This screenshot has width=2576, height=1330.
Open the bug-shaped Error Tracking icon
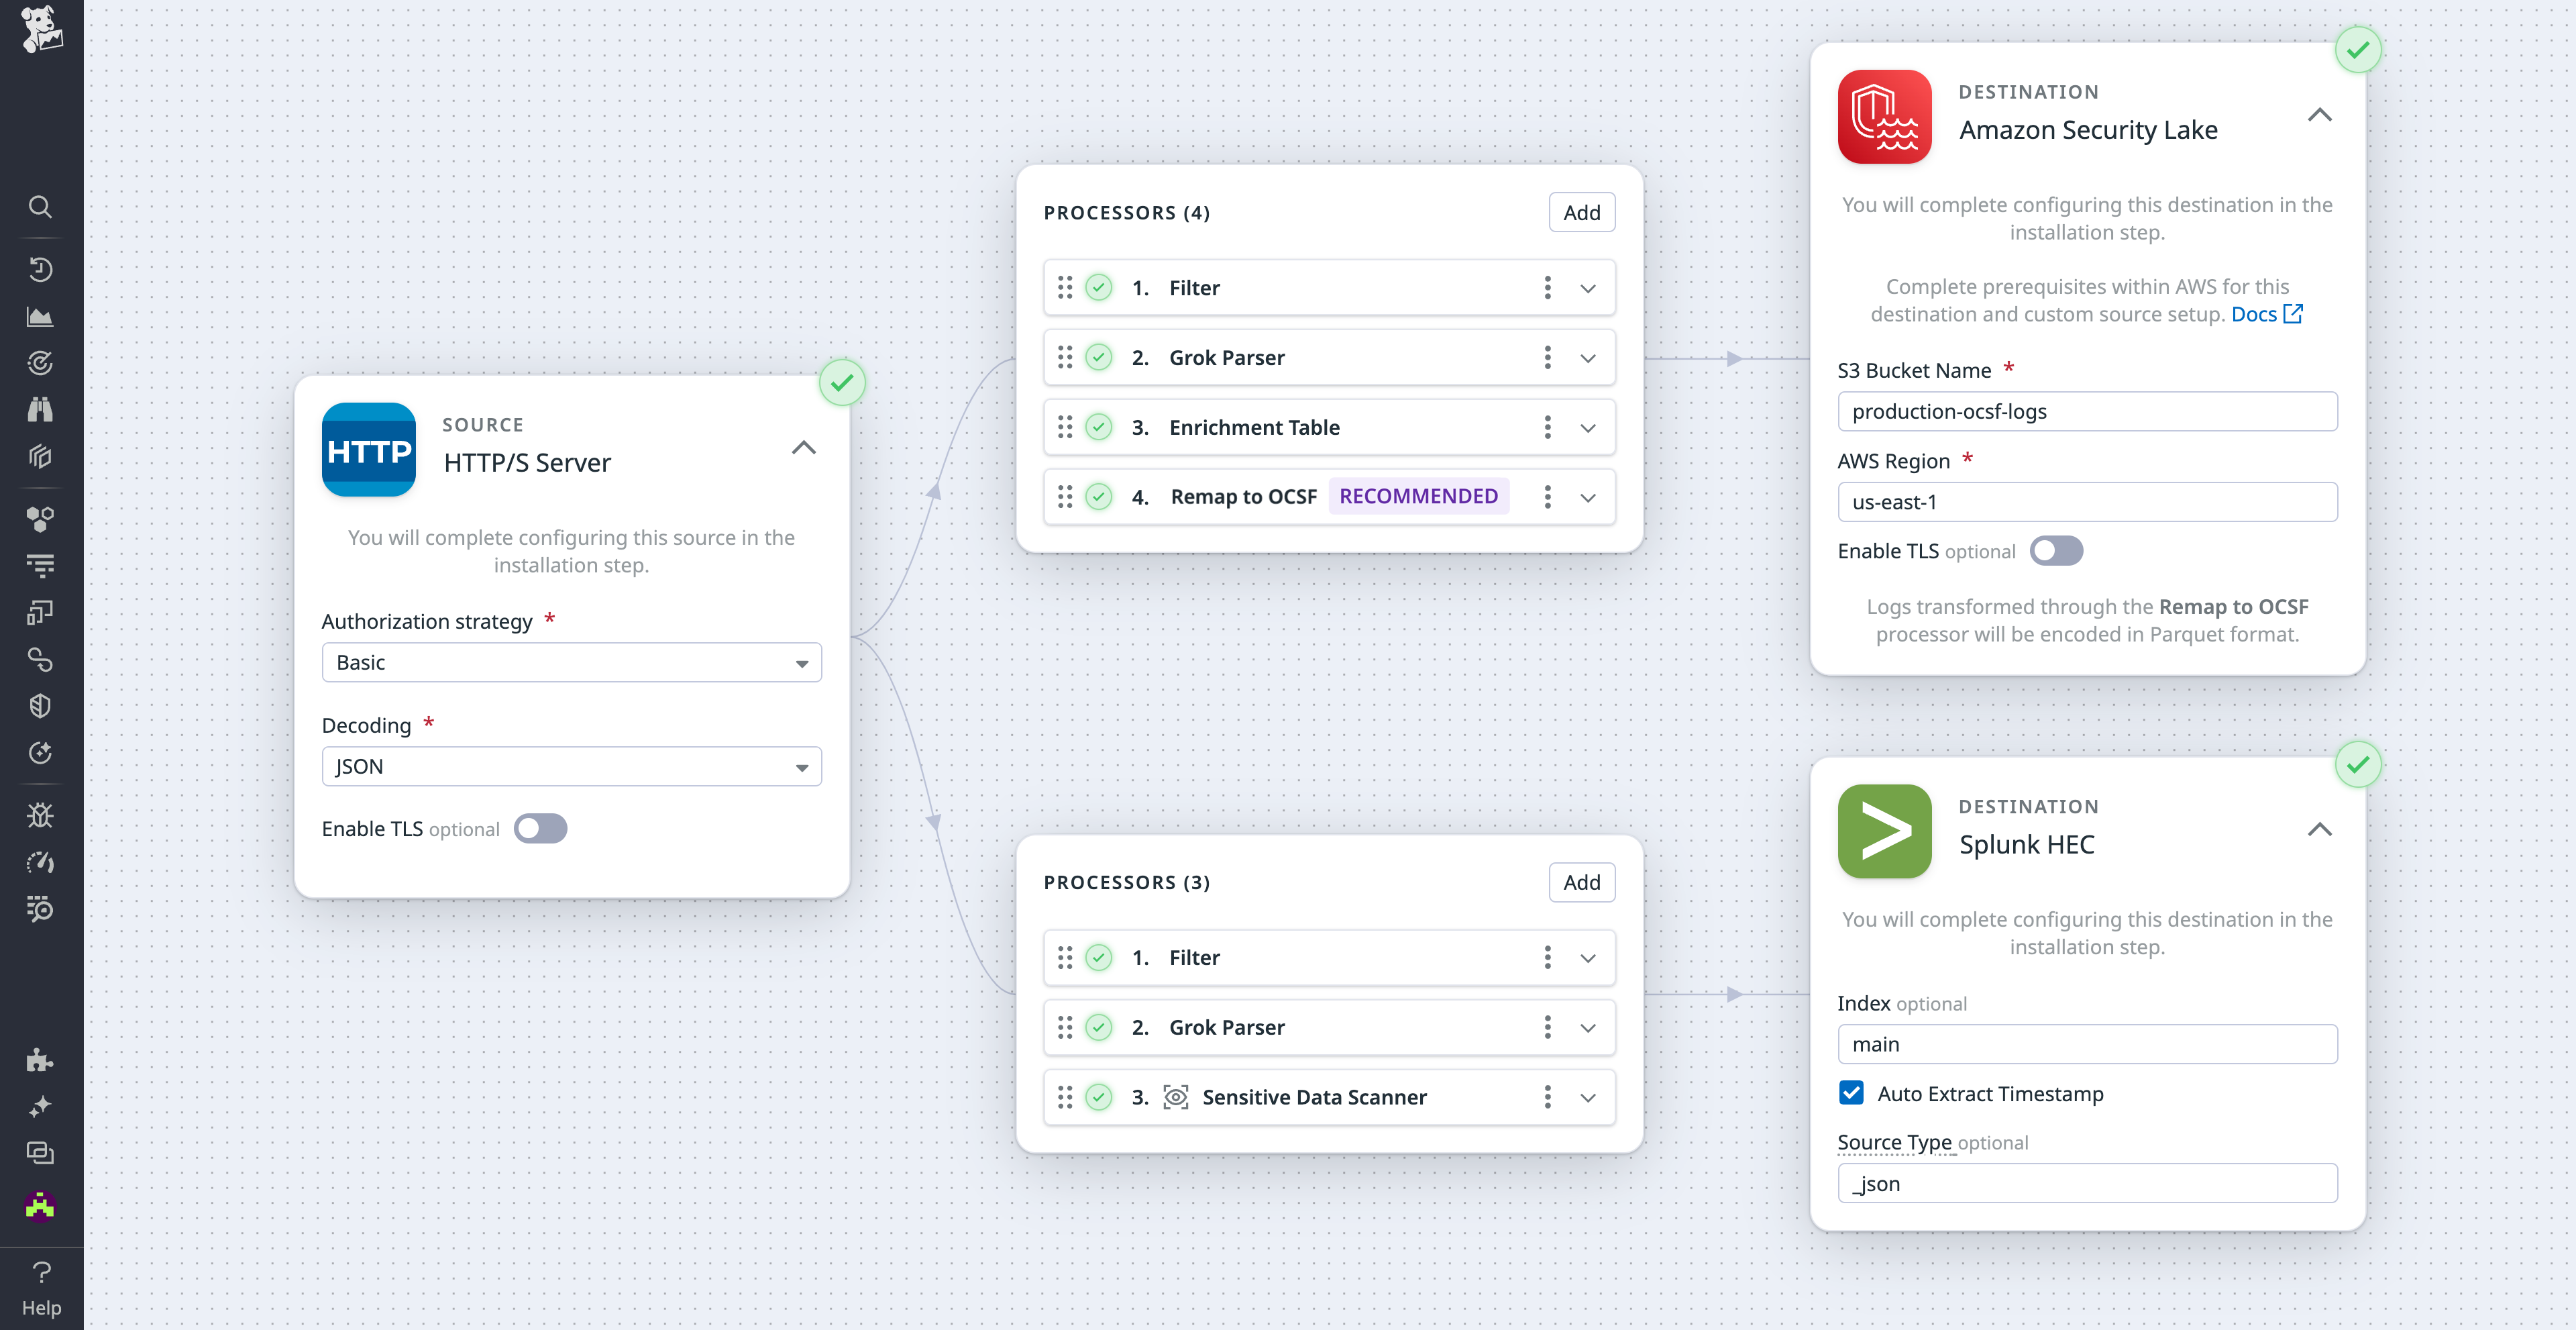click(x=40, y=815)
